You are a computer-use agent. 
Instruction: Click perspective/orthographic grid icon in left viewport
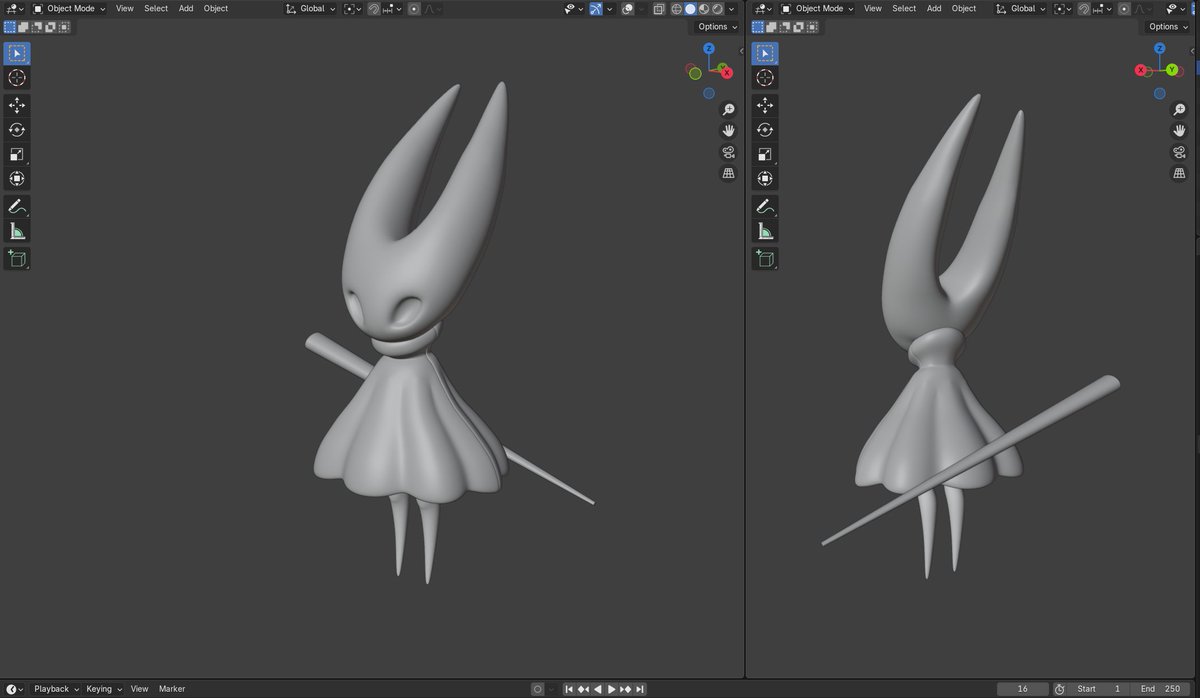729,174
